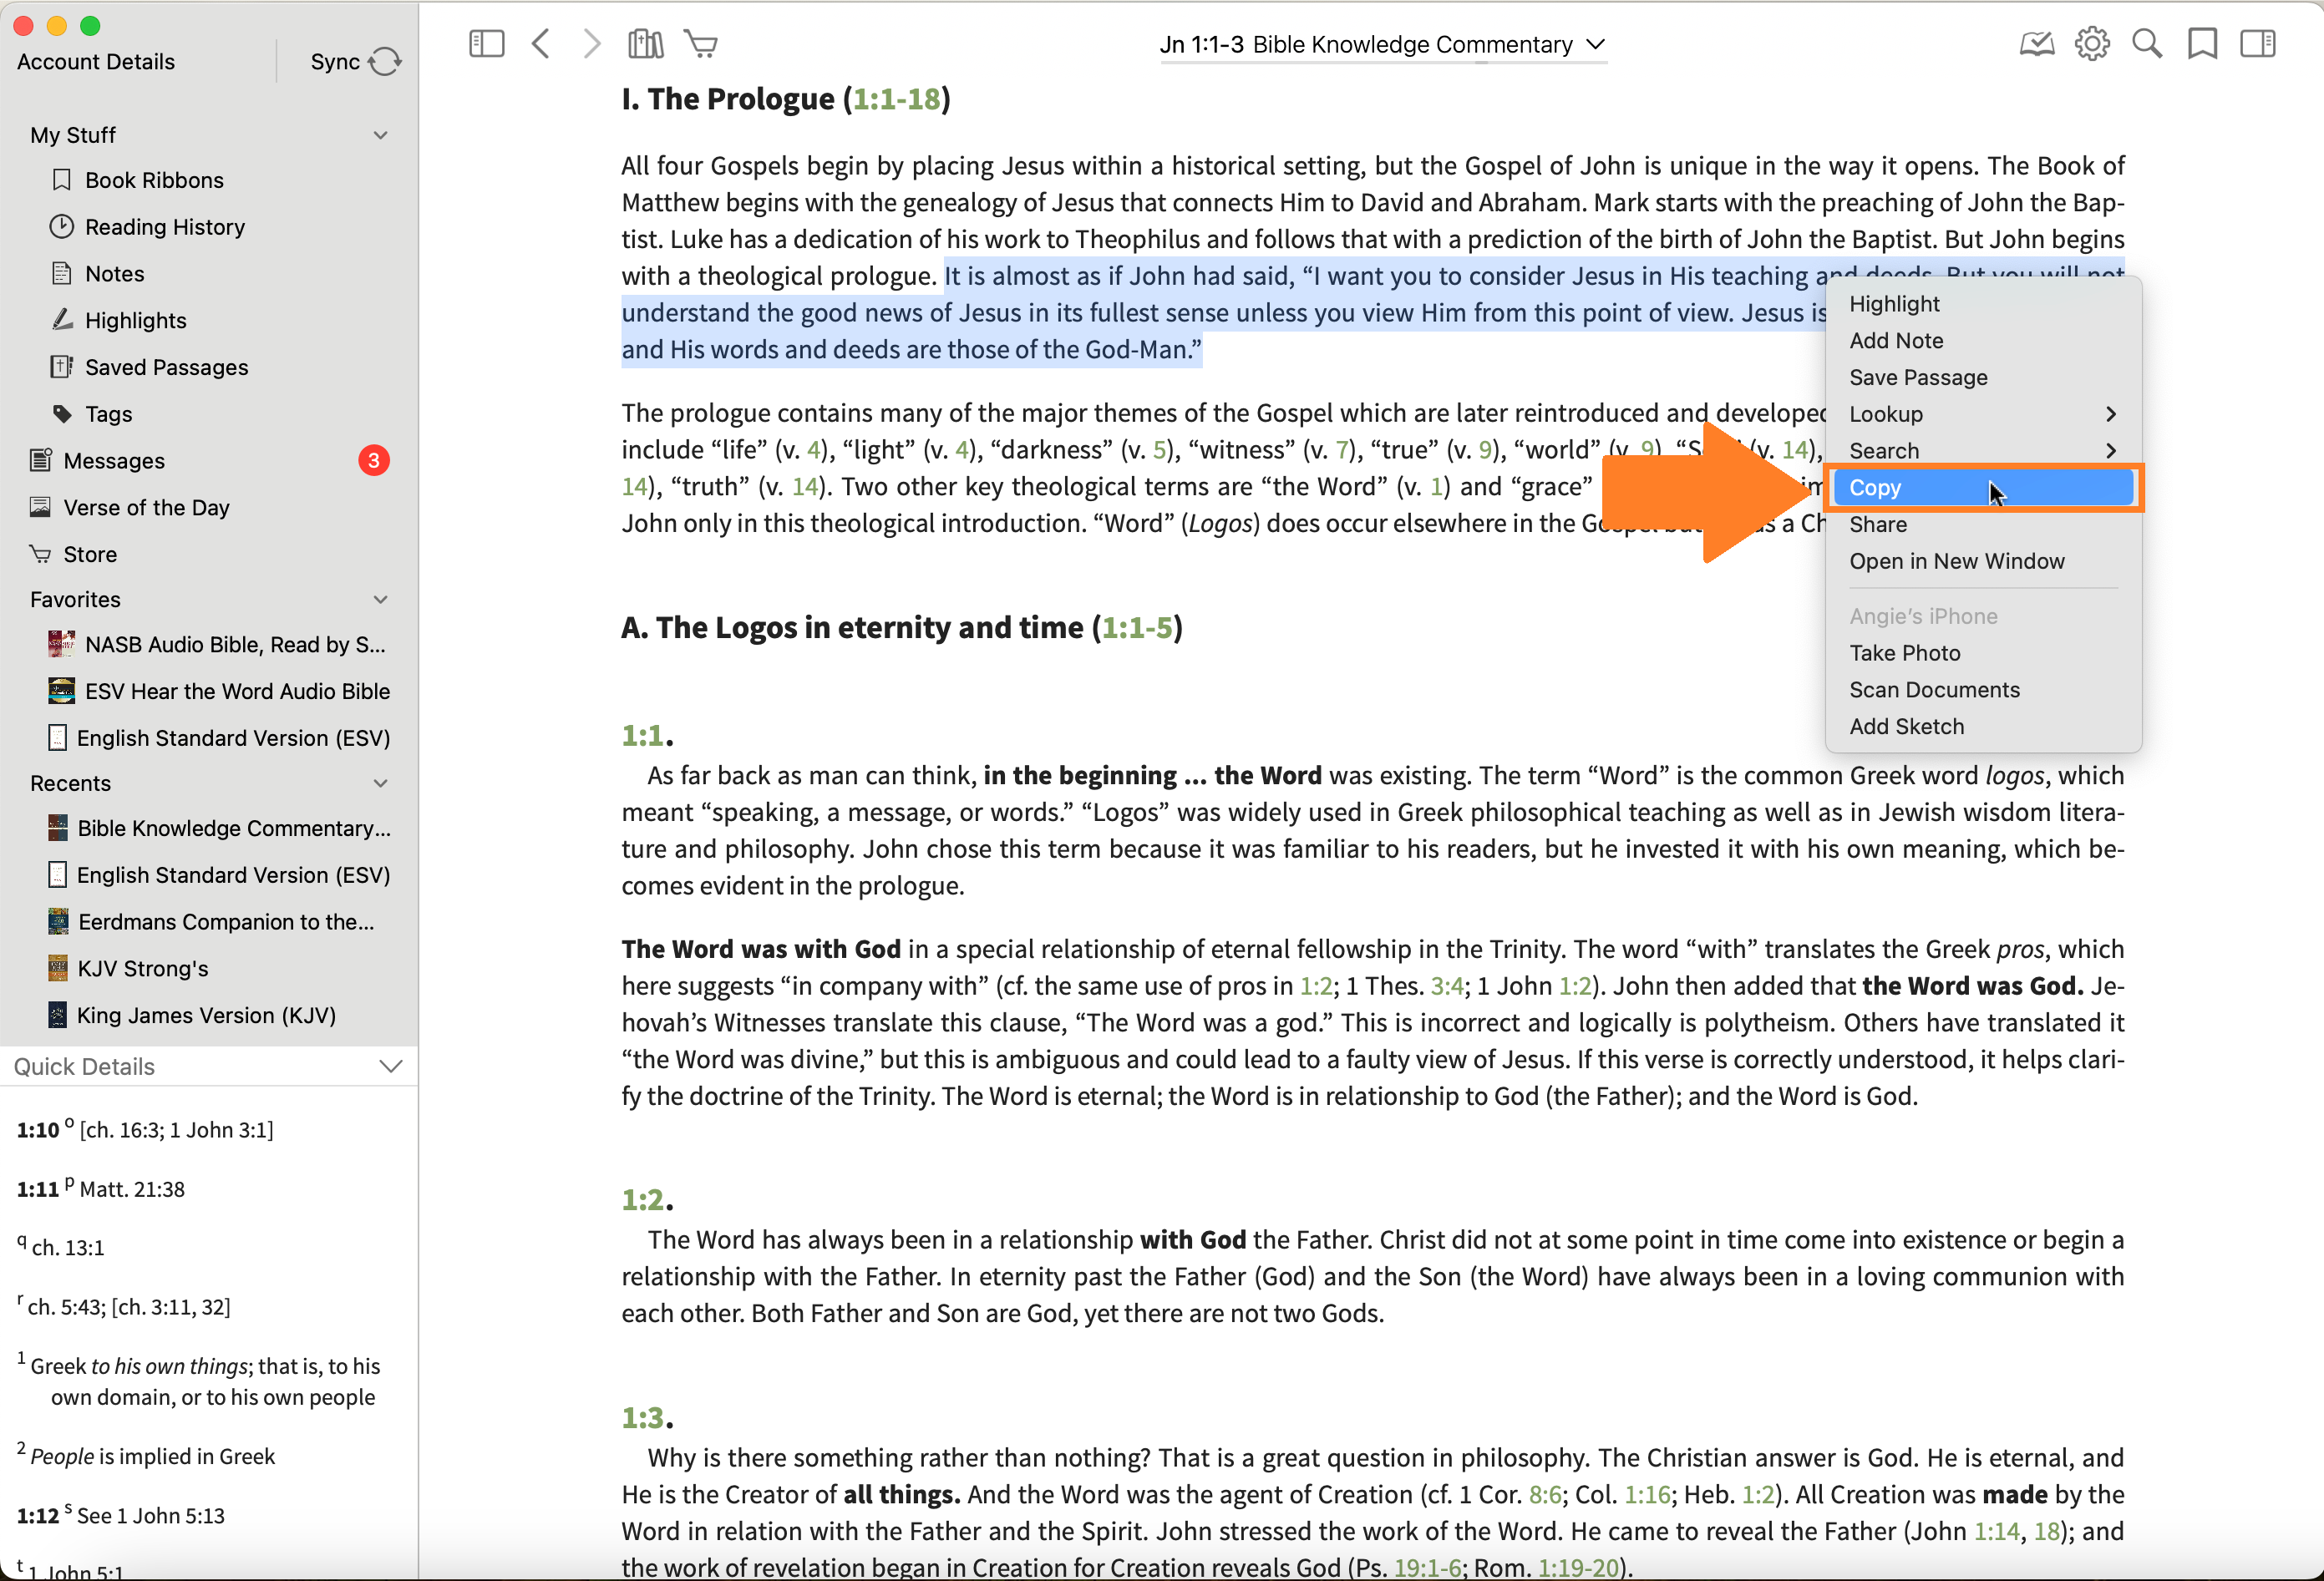Click the 1:1. verse heading
This screenshot has width=2324, height=1581.
click(x=647, y=736)
